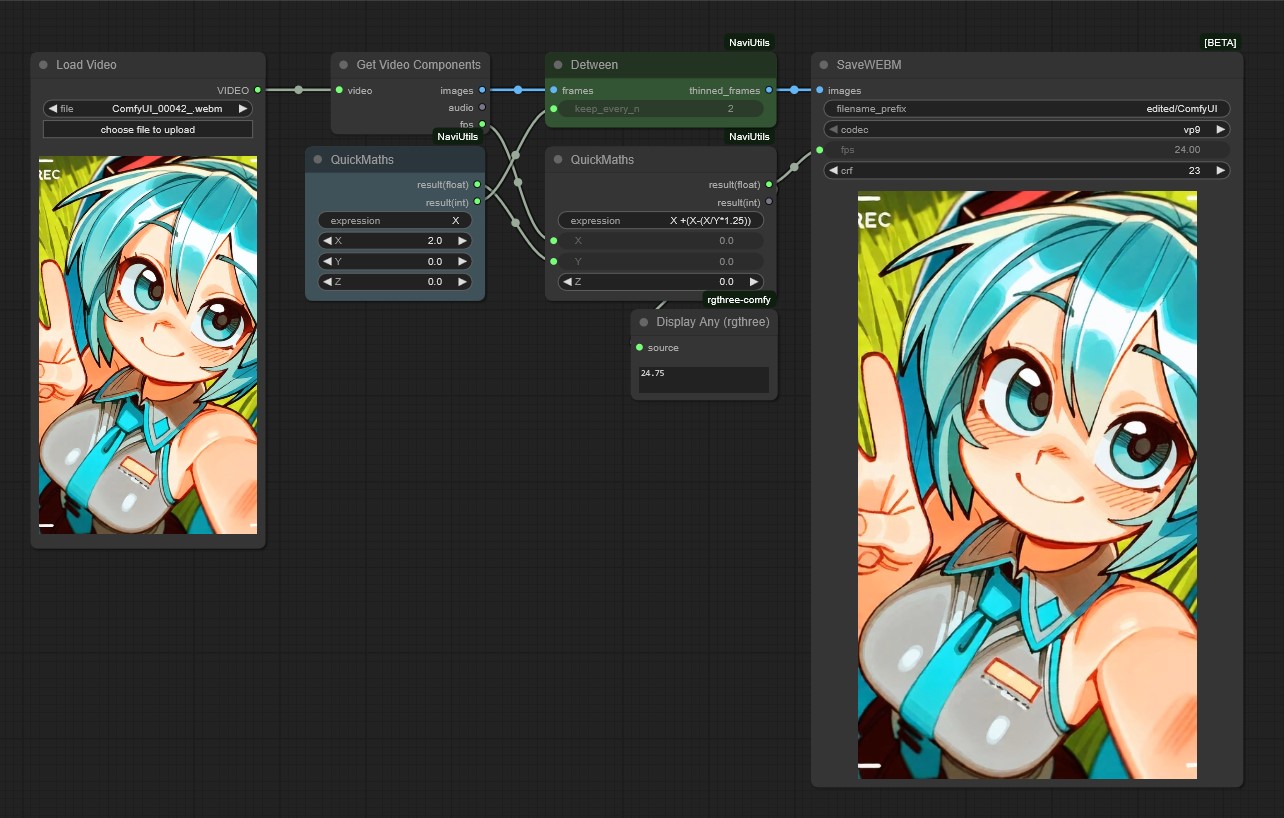This screenshot has height=818, width=1284.
Task: Edit the expression field showing X +(X-(X/Y*1.25))
Action: pos(660,221)
